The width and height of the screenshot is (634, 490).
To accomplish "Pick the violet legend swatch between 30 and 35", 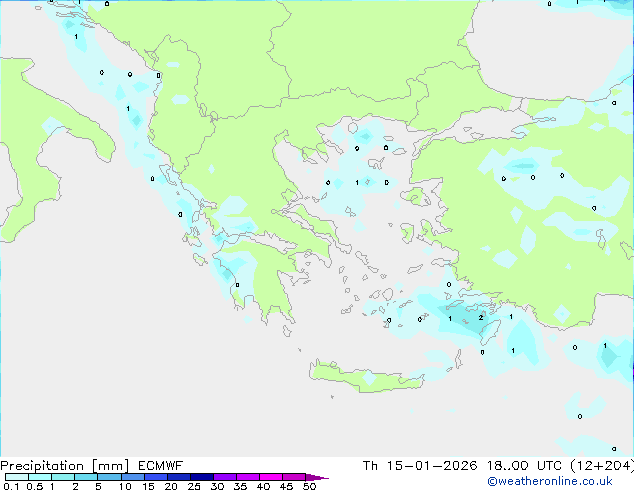I will (225, 477).
